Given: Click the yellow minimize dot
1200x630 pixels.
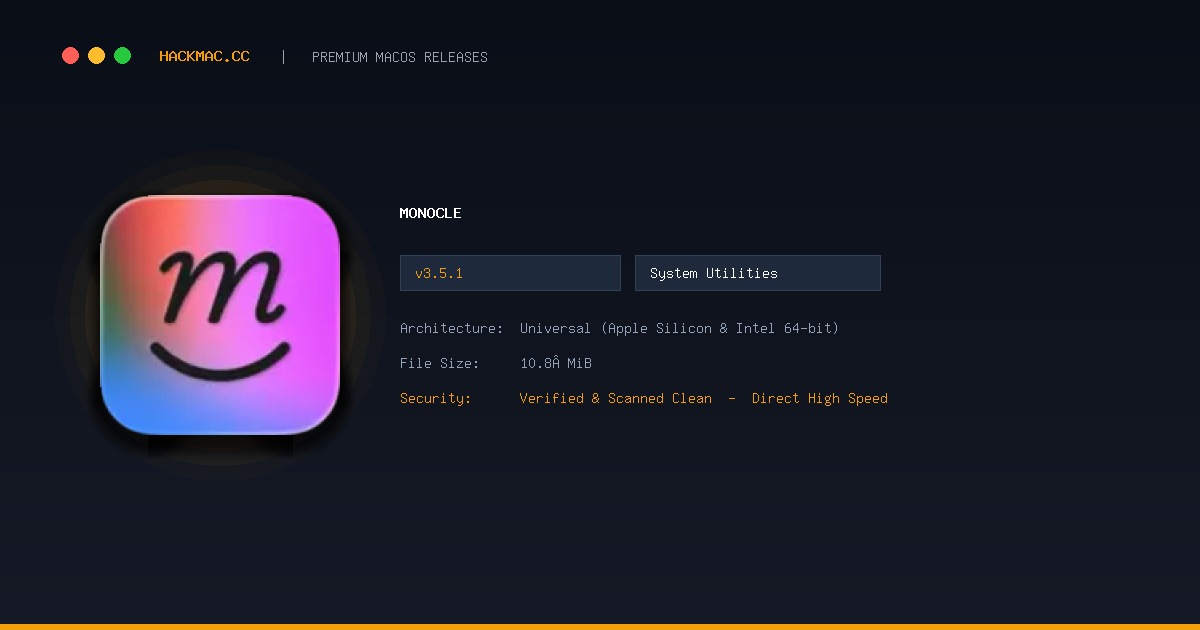Looking at the screenshot, I should pyautogui.click(x=96, y=56).
